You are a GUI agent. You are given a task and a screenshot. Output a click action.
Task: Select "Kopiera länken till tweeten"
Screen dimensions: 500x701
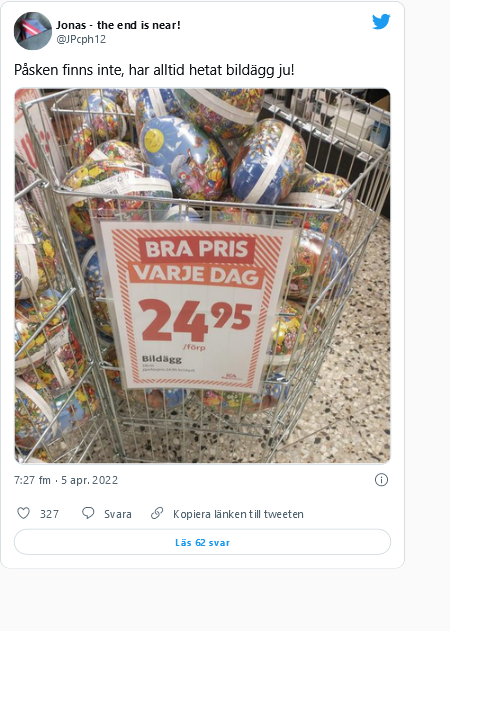coord(238,514)
